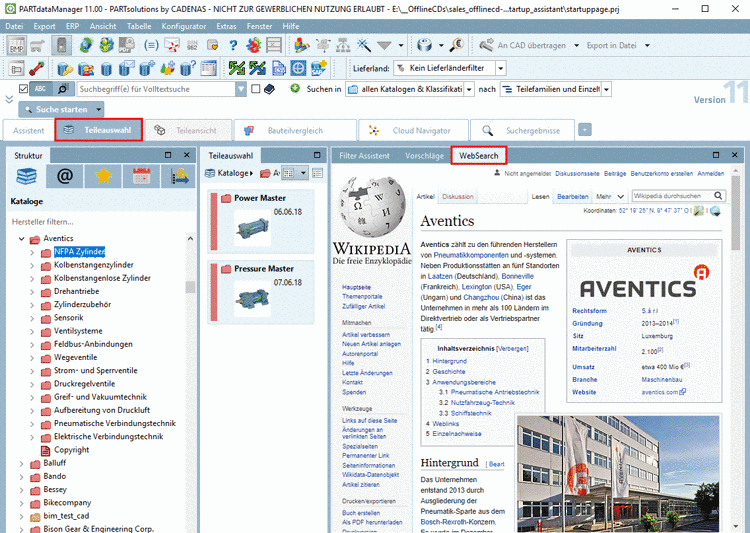
Task: Click the green plus icon beside Suchen in
Action: [295, 89]
